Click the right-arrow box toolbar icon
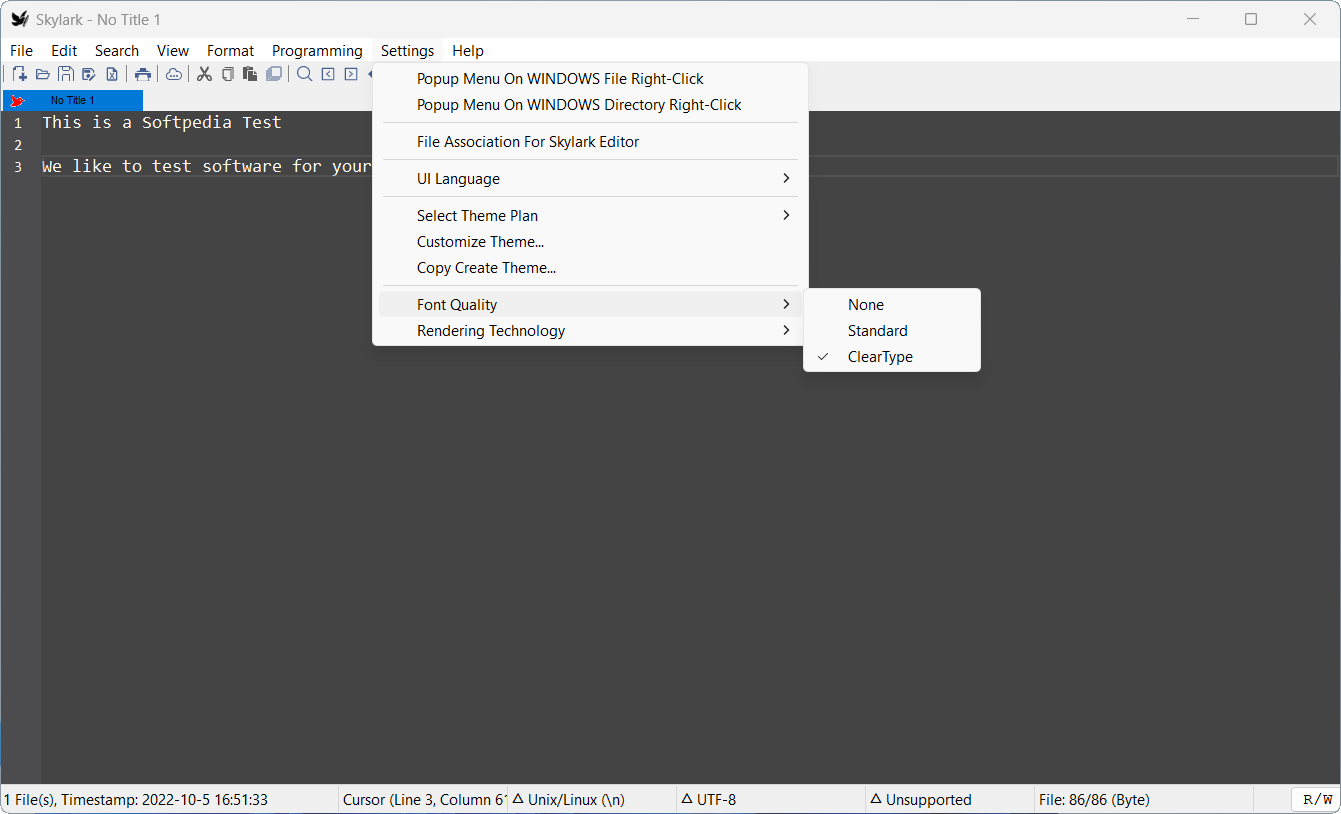 pyautogui.click(x=351, y=74)
